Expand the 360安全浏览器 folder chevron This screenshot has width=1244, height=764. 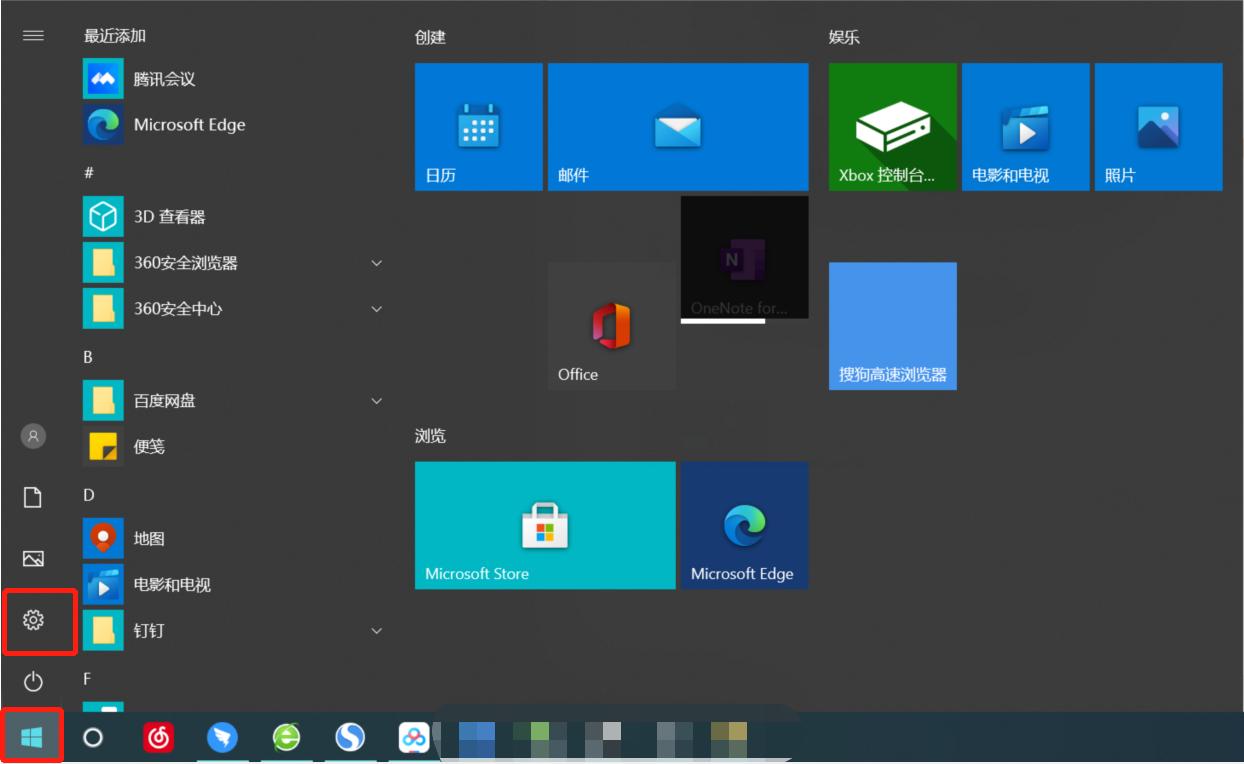[377, 263]
